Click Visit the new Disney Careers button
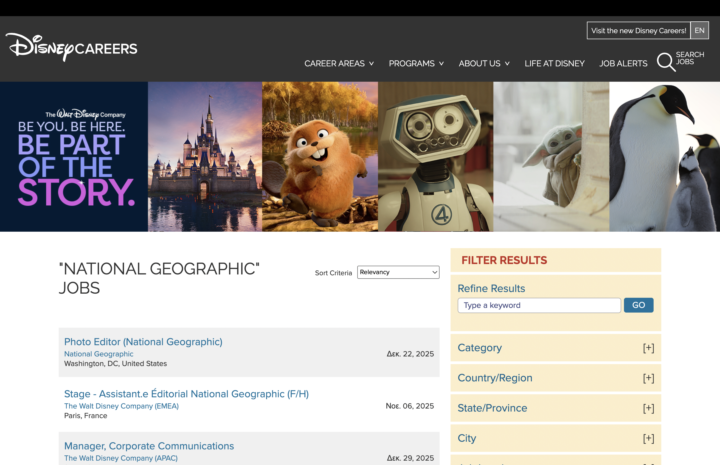This screenshot has height=465, width=720. [x=638, y=31]
